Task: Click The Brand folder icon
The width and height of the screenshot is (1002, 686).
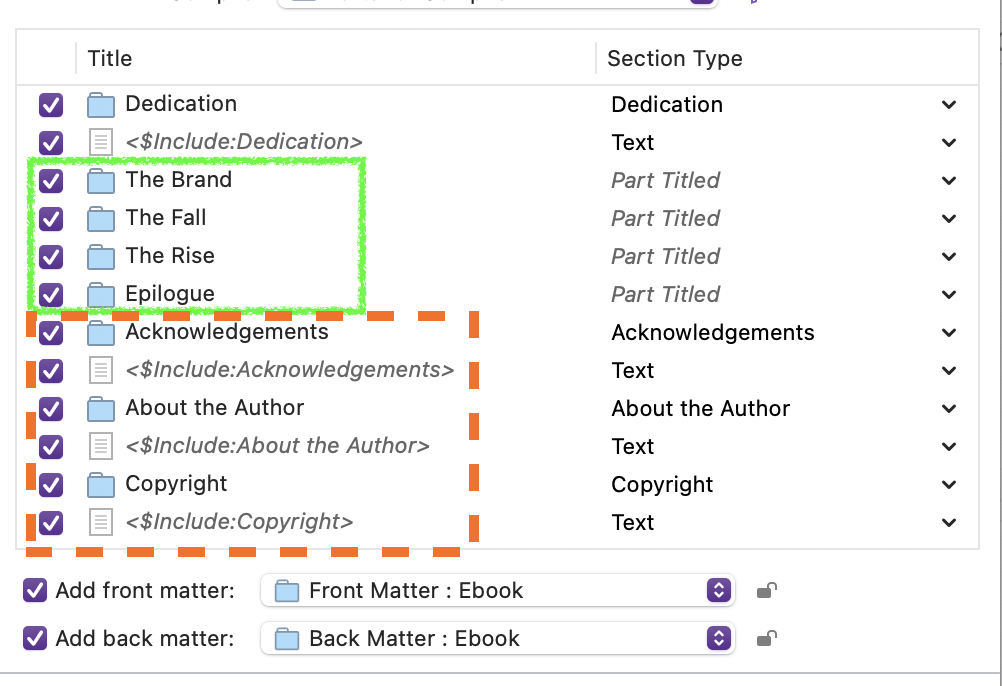Action: point(101,180)
